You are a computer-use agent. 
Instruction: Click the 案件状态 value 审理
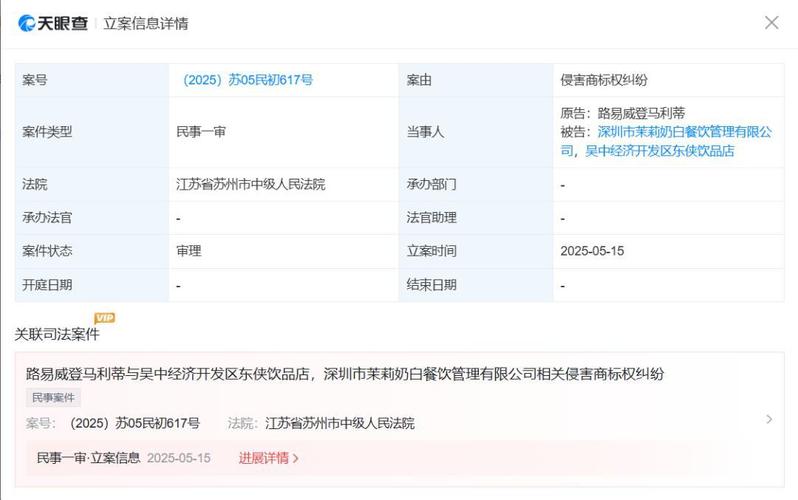(189, 251)
